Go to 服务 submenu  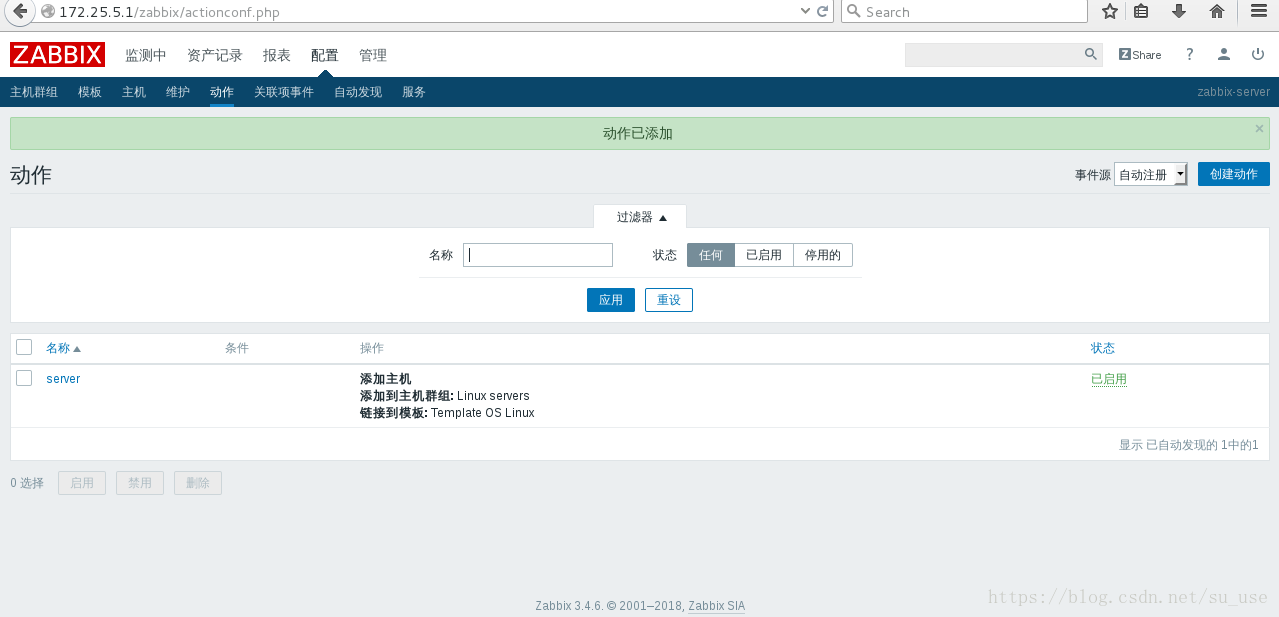pos(414,92)
